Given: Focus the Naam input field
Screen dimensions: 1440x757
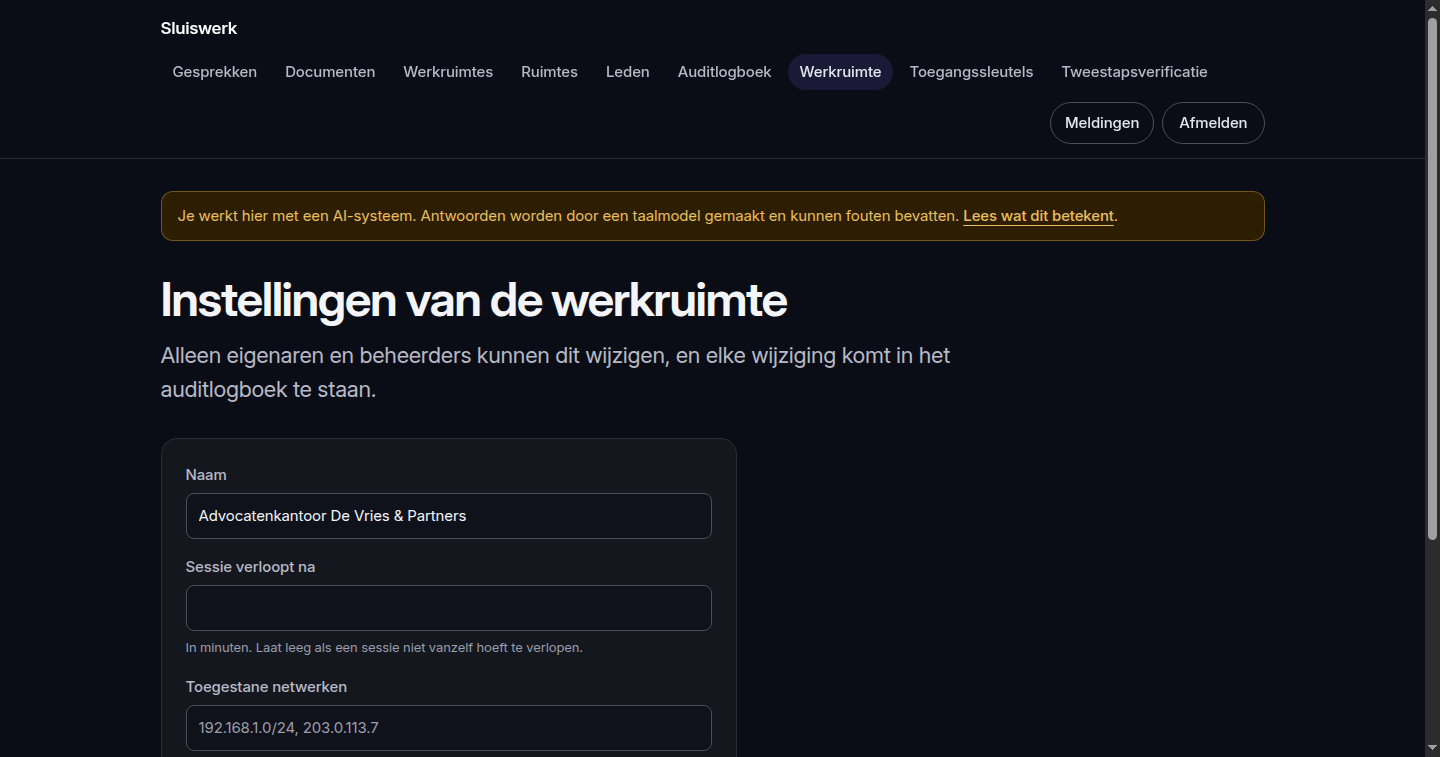Looking at the screenshot, I should click(449, 516).
